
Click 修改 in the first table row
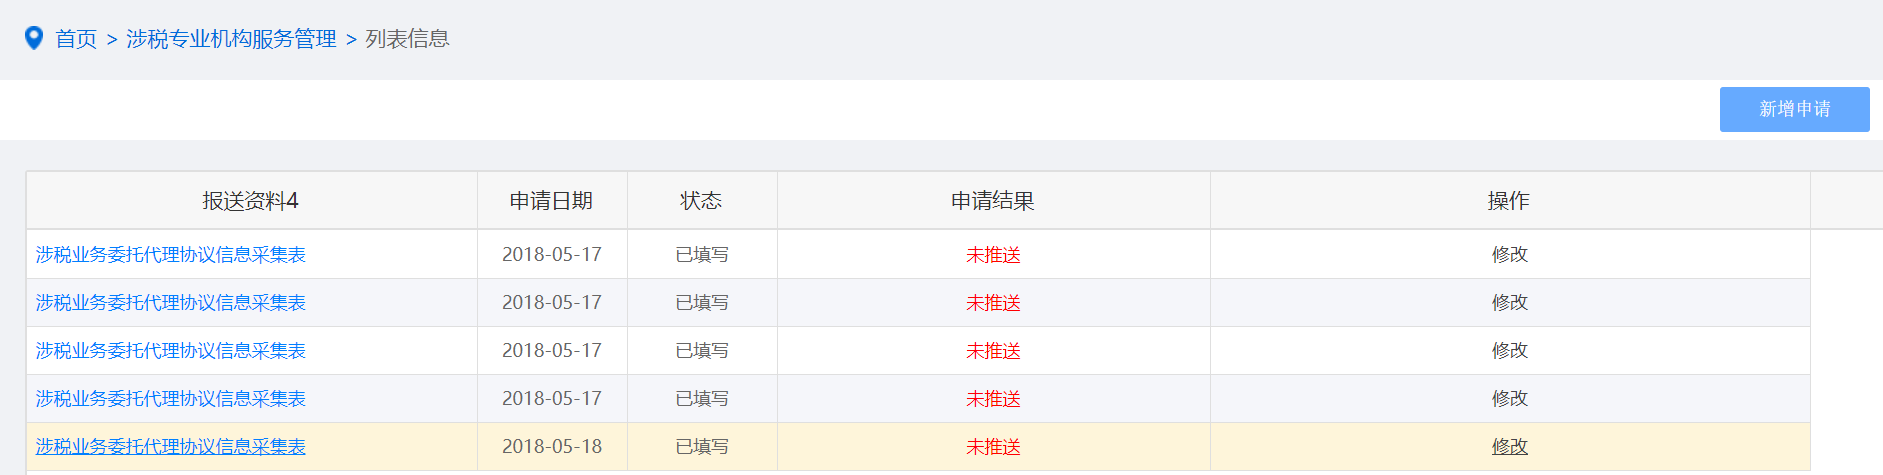click(1510, 255)
